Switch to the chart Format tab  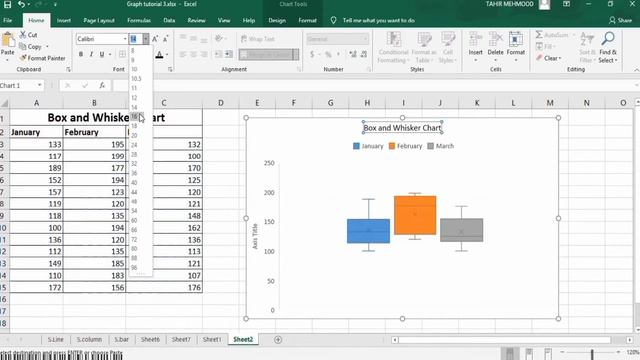coord(307,20)
